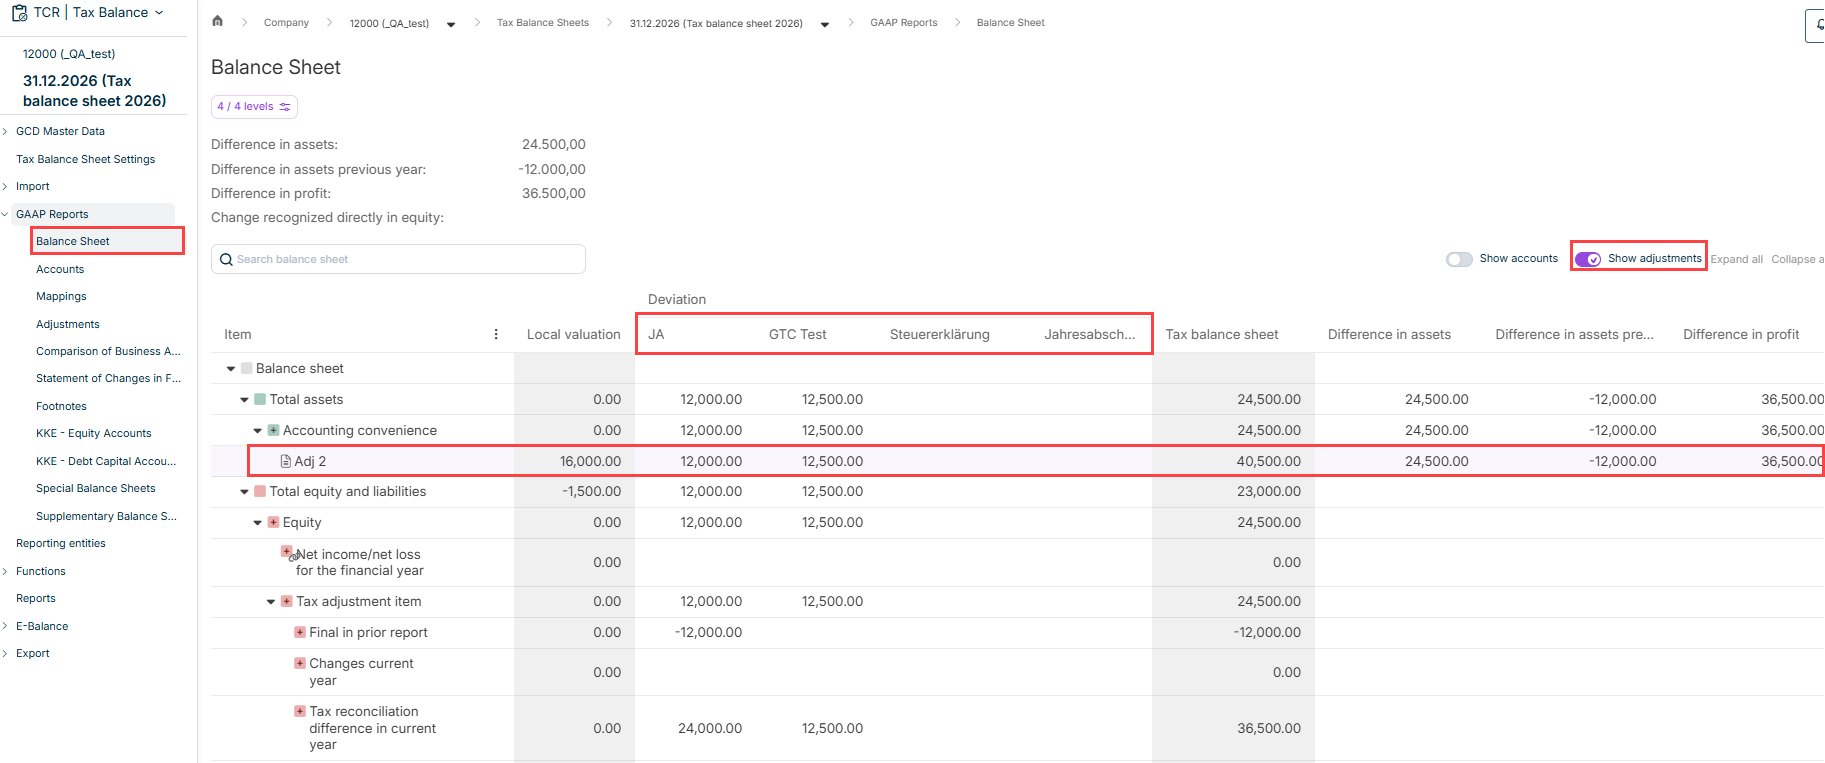The height and width of the screenshot is (763, 1825).
Task: Click the Tax balance sheet column header
Action: (1222, 334)
